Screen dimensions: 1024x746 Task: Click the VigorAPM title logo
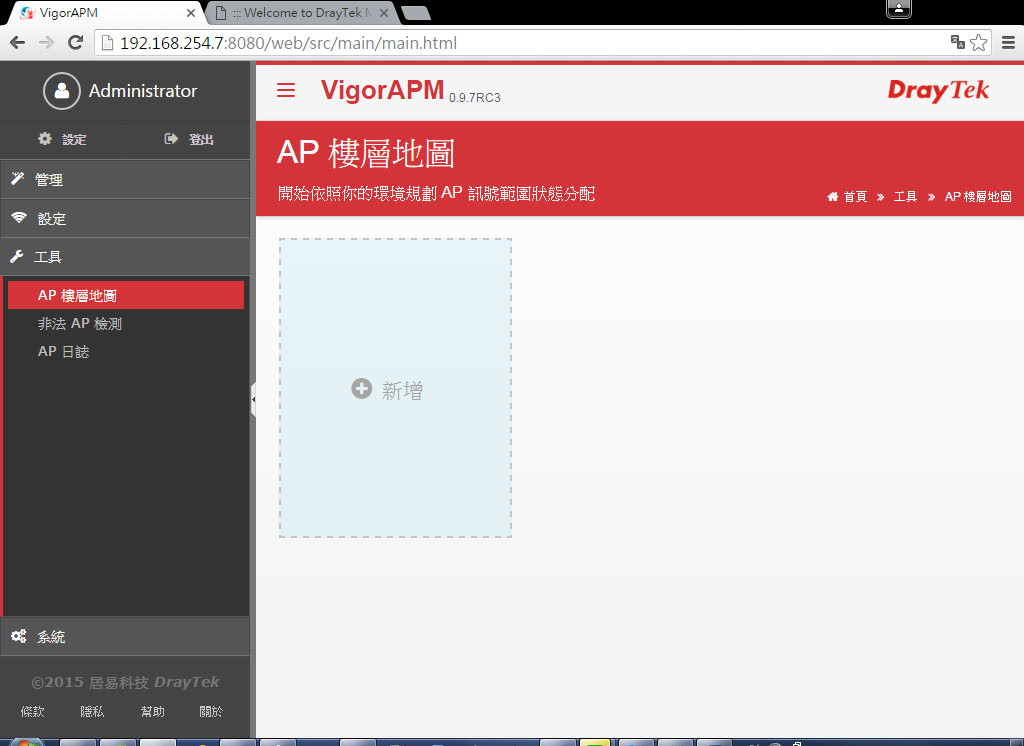[382, 89]
